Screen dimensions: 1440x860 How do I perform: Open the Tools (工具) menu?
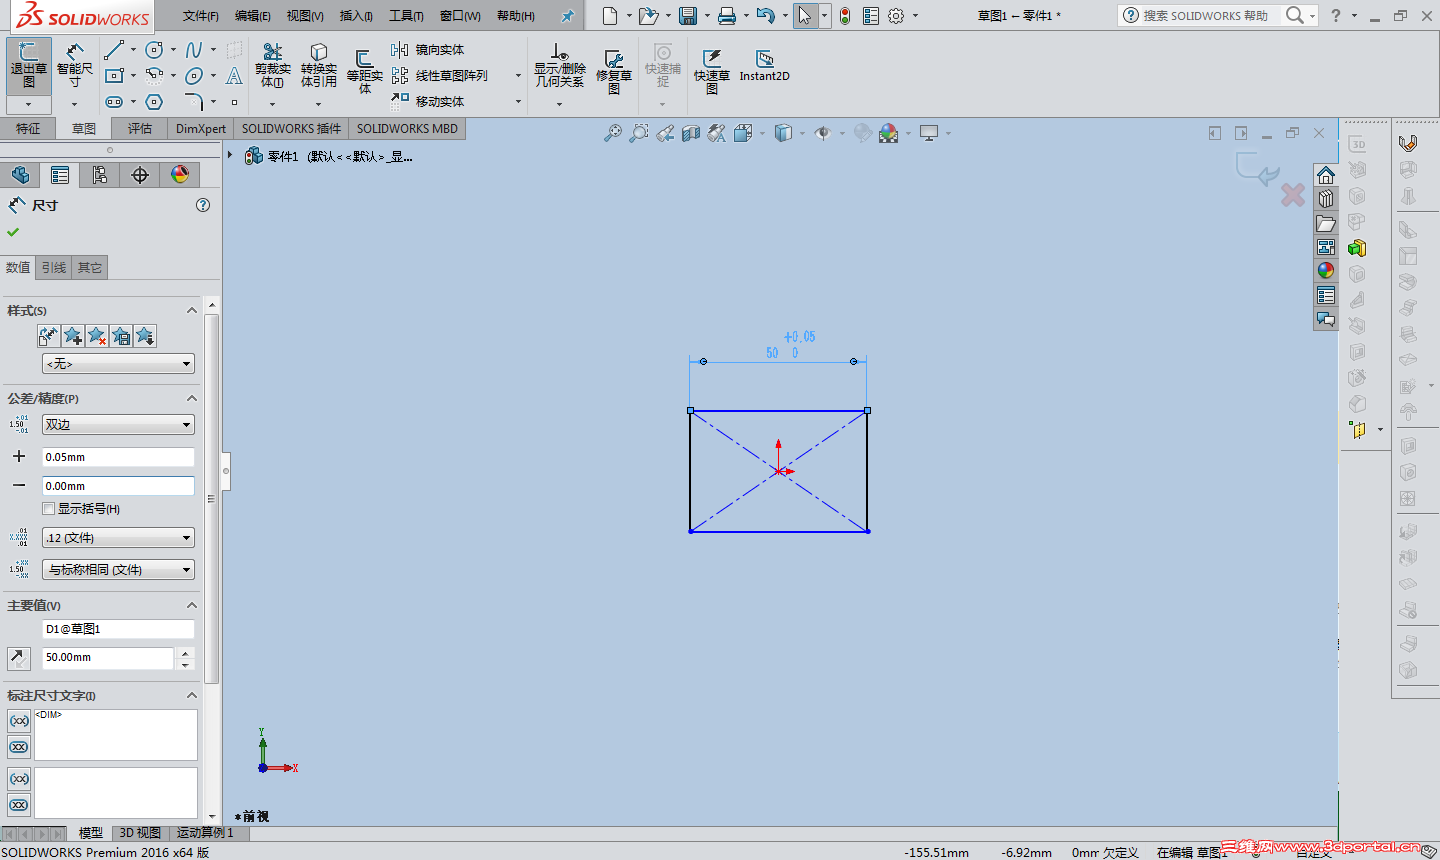406,16
